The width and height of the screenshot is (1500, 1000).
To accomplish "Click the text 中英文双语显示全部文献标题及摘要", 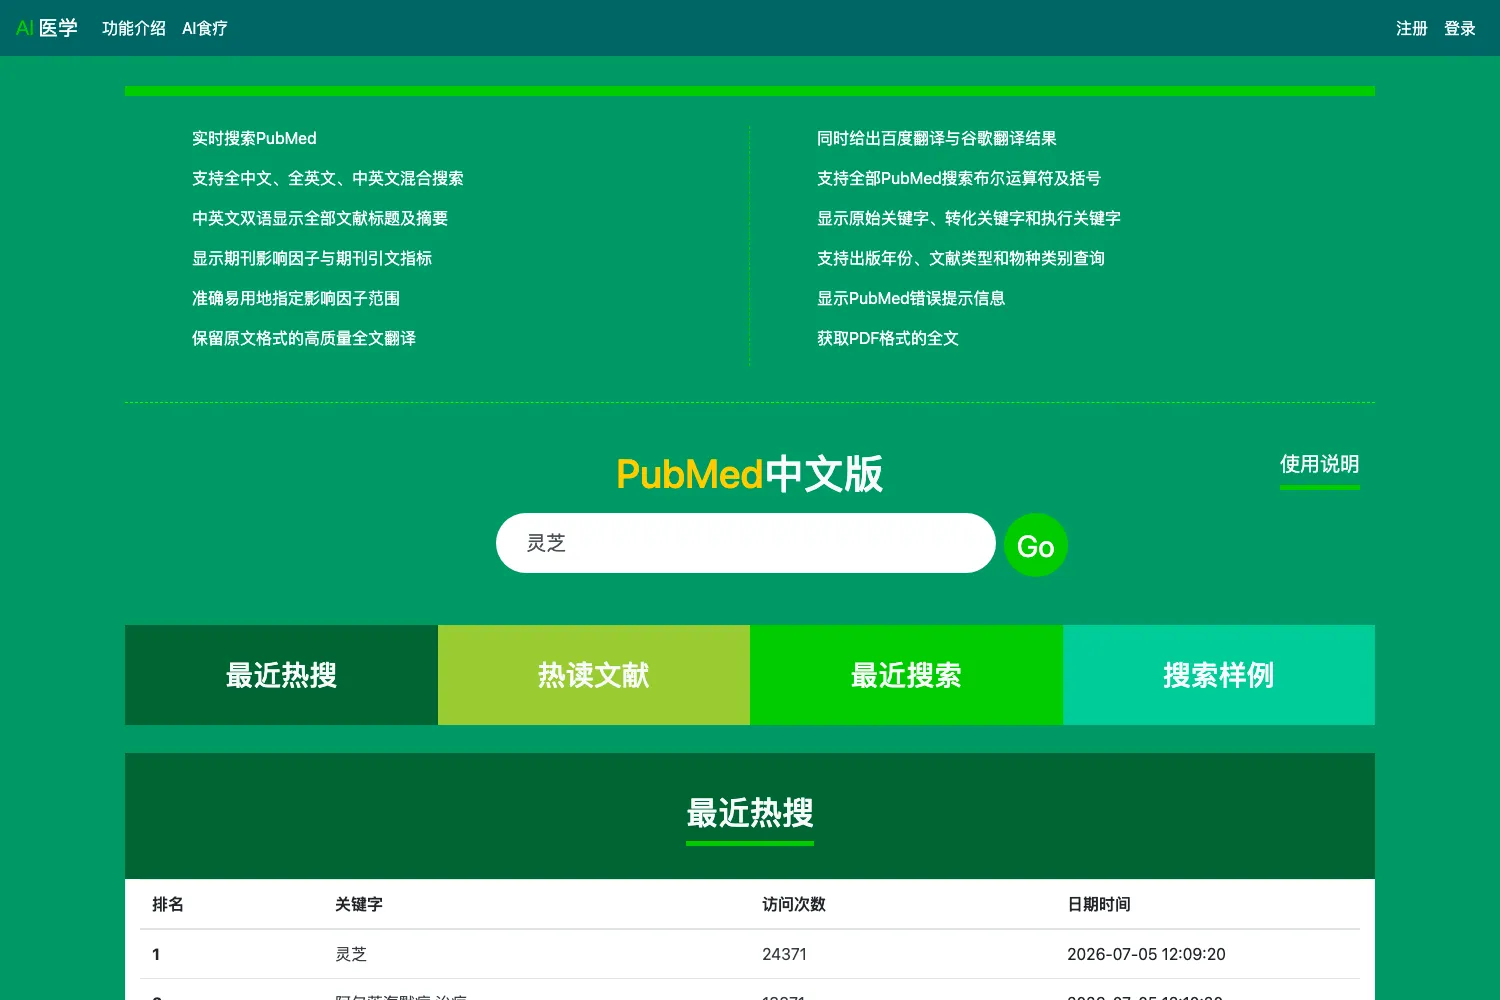I will [320, 218].
